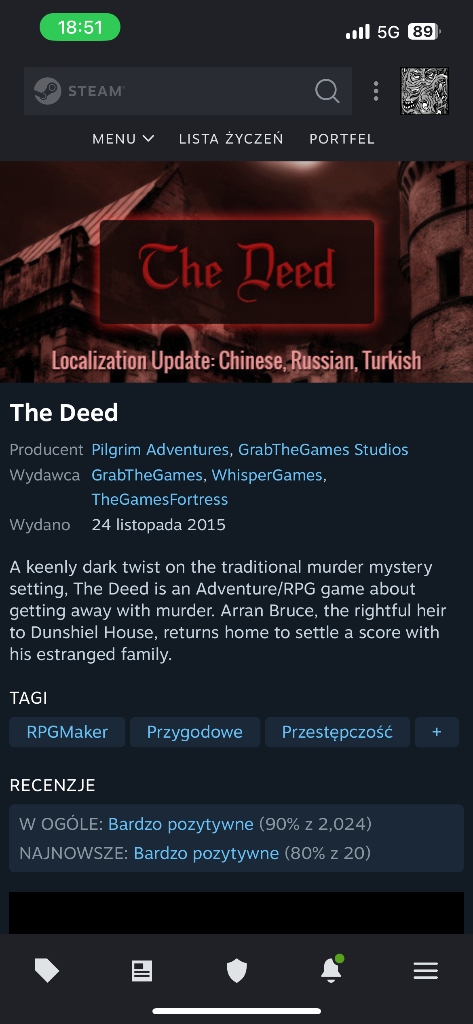Open the Steam Guard shield icon
The image size is (473, 1024).
[x=236, y=971]
